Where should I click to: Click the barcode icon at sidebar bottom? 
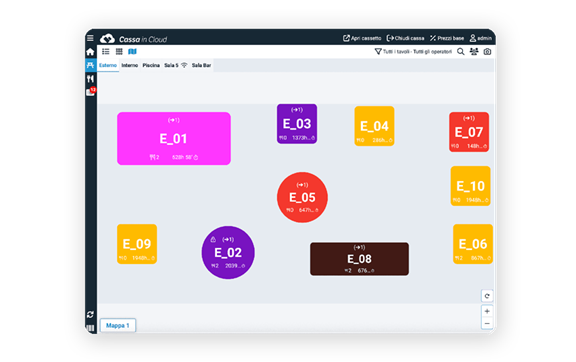pos(90,328)
